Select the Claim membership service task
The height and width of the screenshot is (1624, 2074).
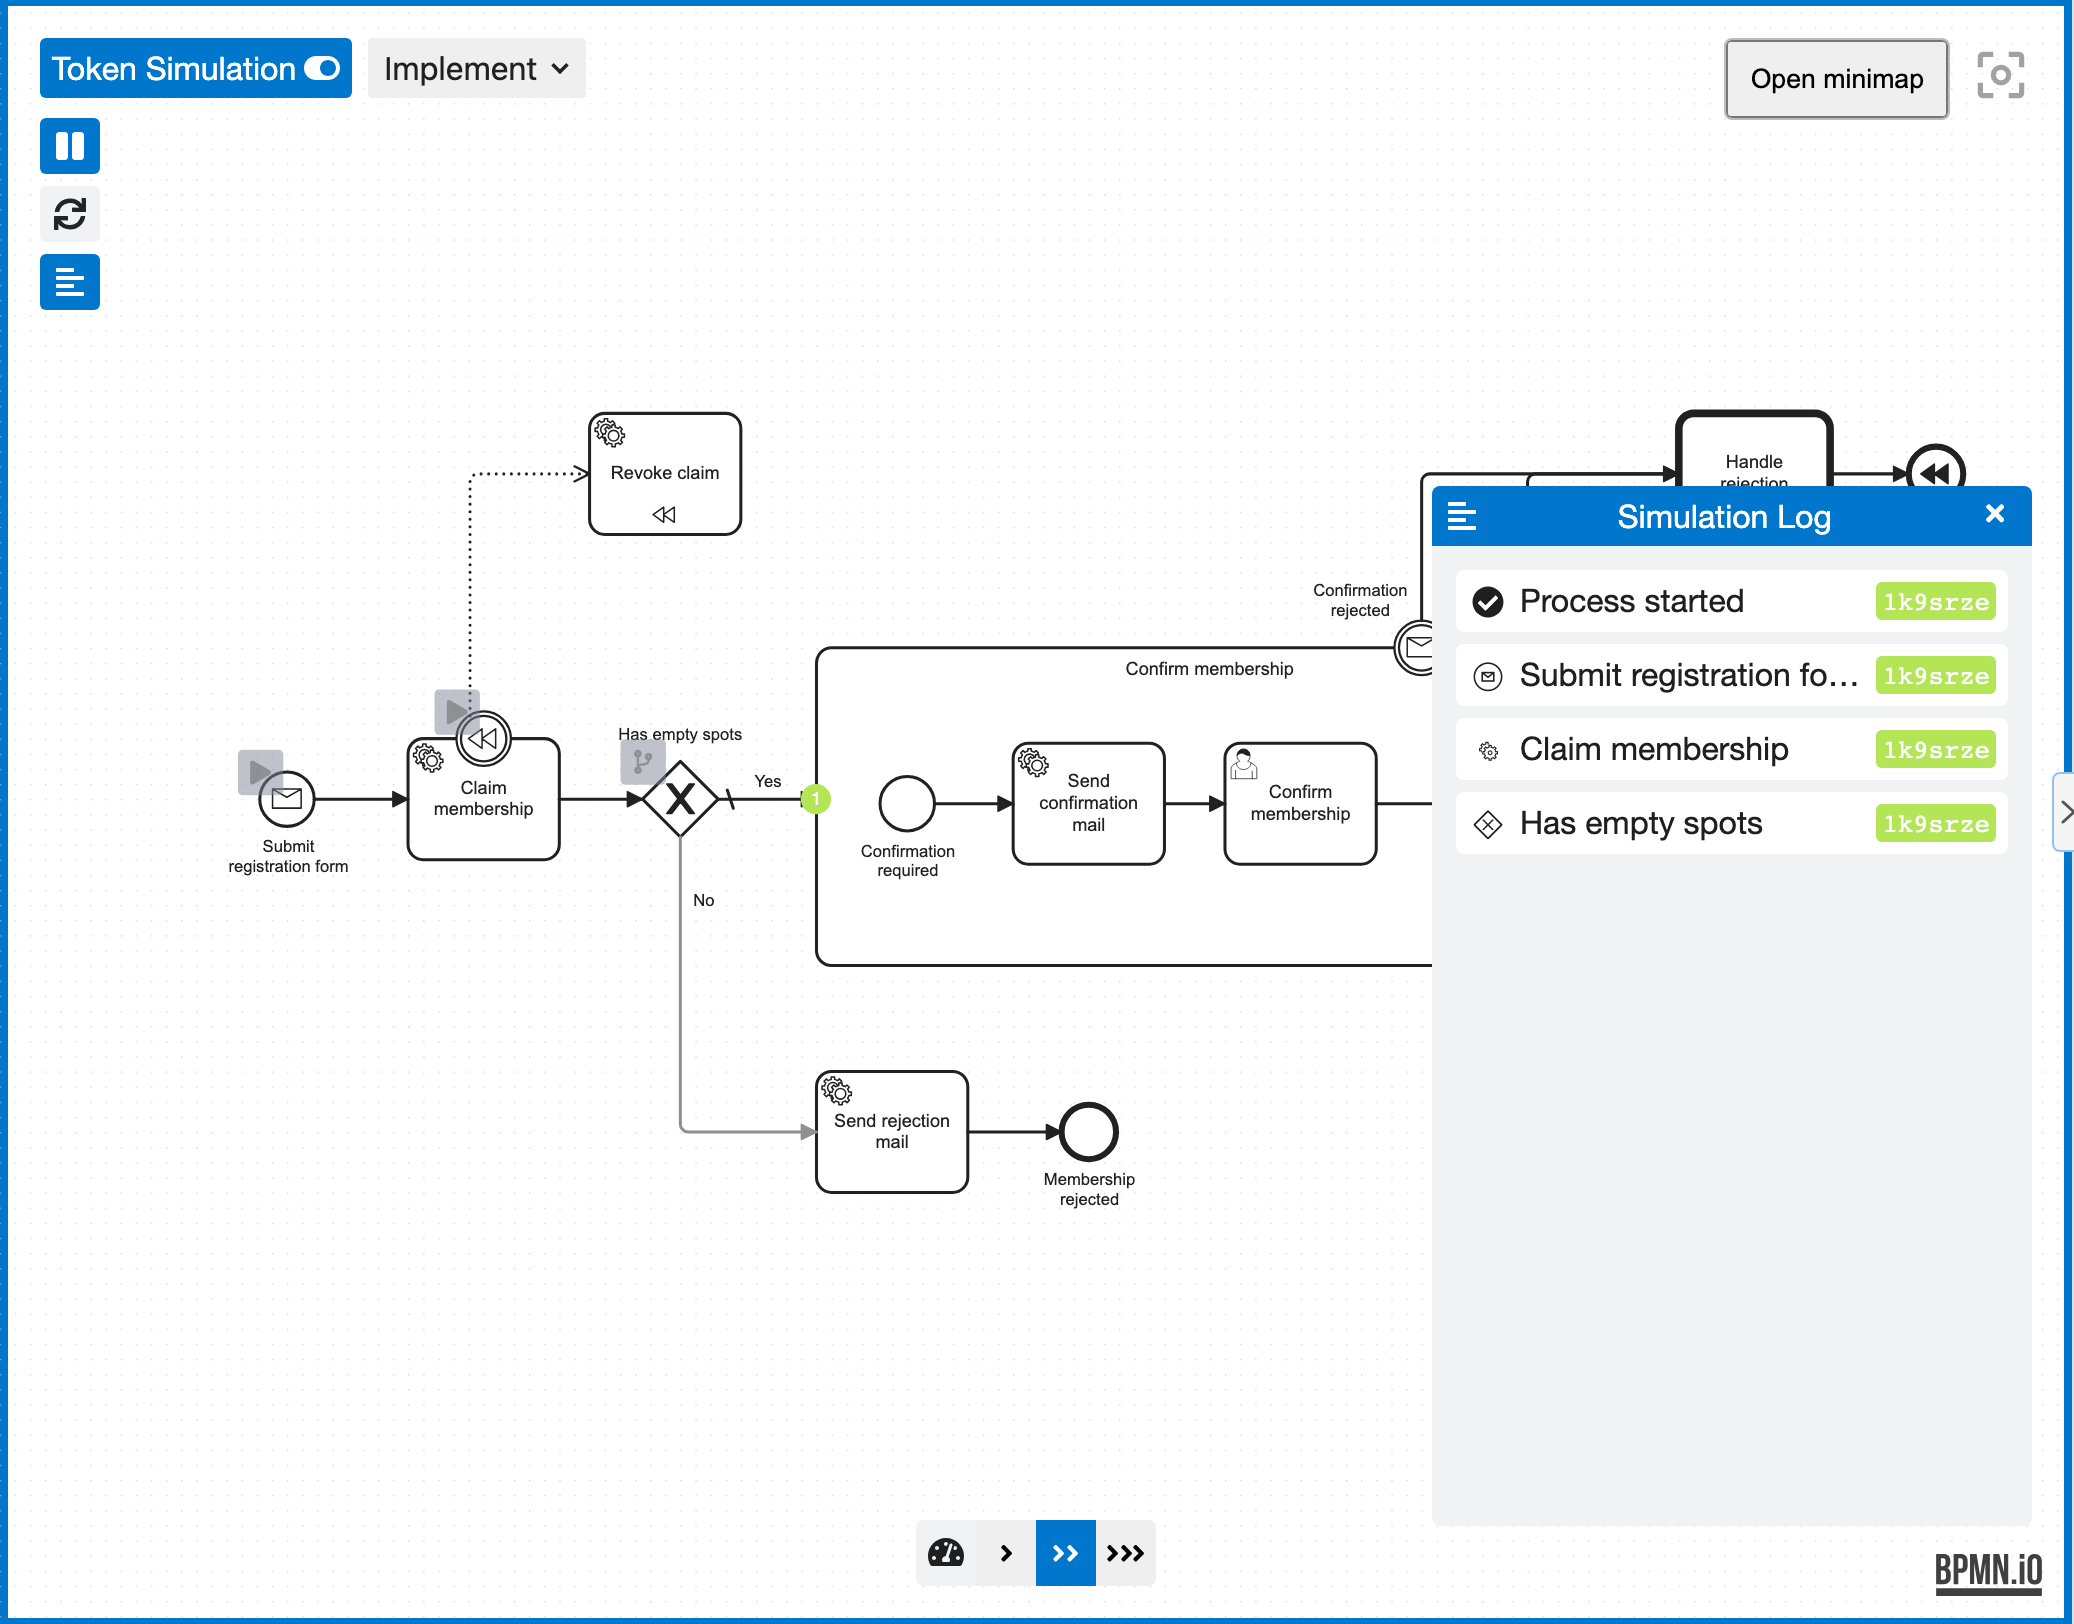point(484,800)
